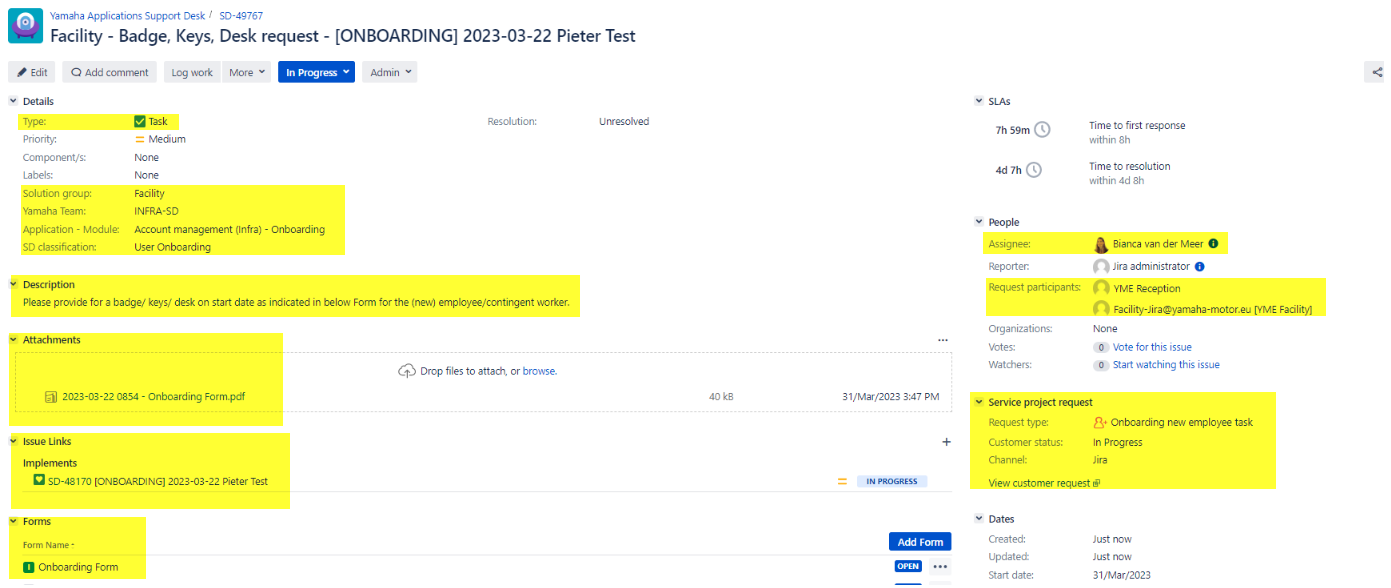Click the clock icon beside 4d 7h
Image resolution: width=1391 pixels, height=588 pixels.
tap(1034, 170)
